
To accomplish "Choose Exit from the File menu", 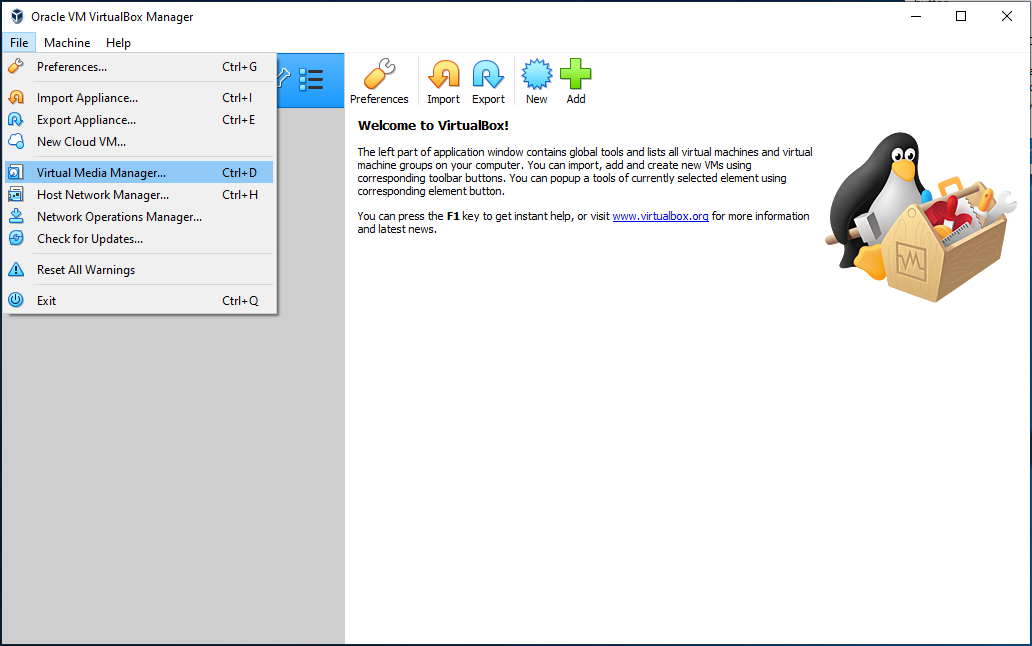I will click(139, 301).
